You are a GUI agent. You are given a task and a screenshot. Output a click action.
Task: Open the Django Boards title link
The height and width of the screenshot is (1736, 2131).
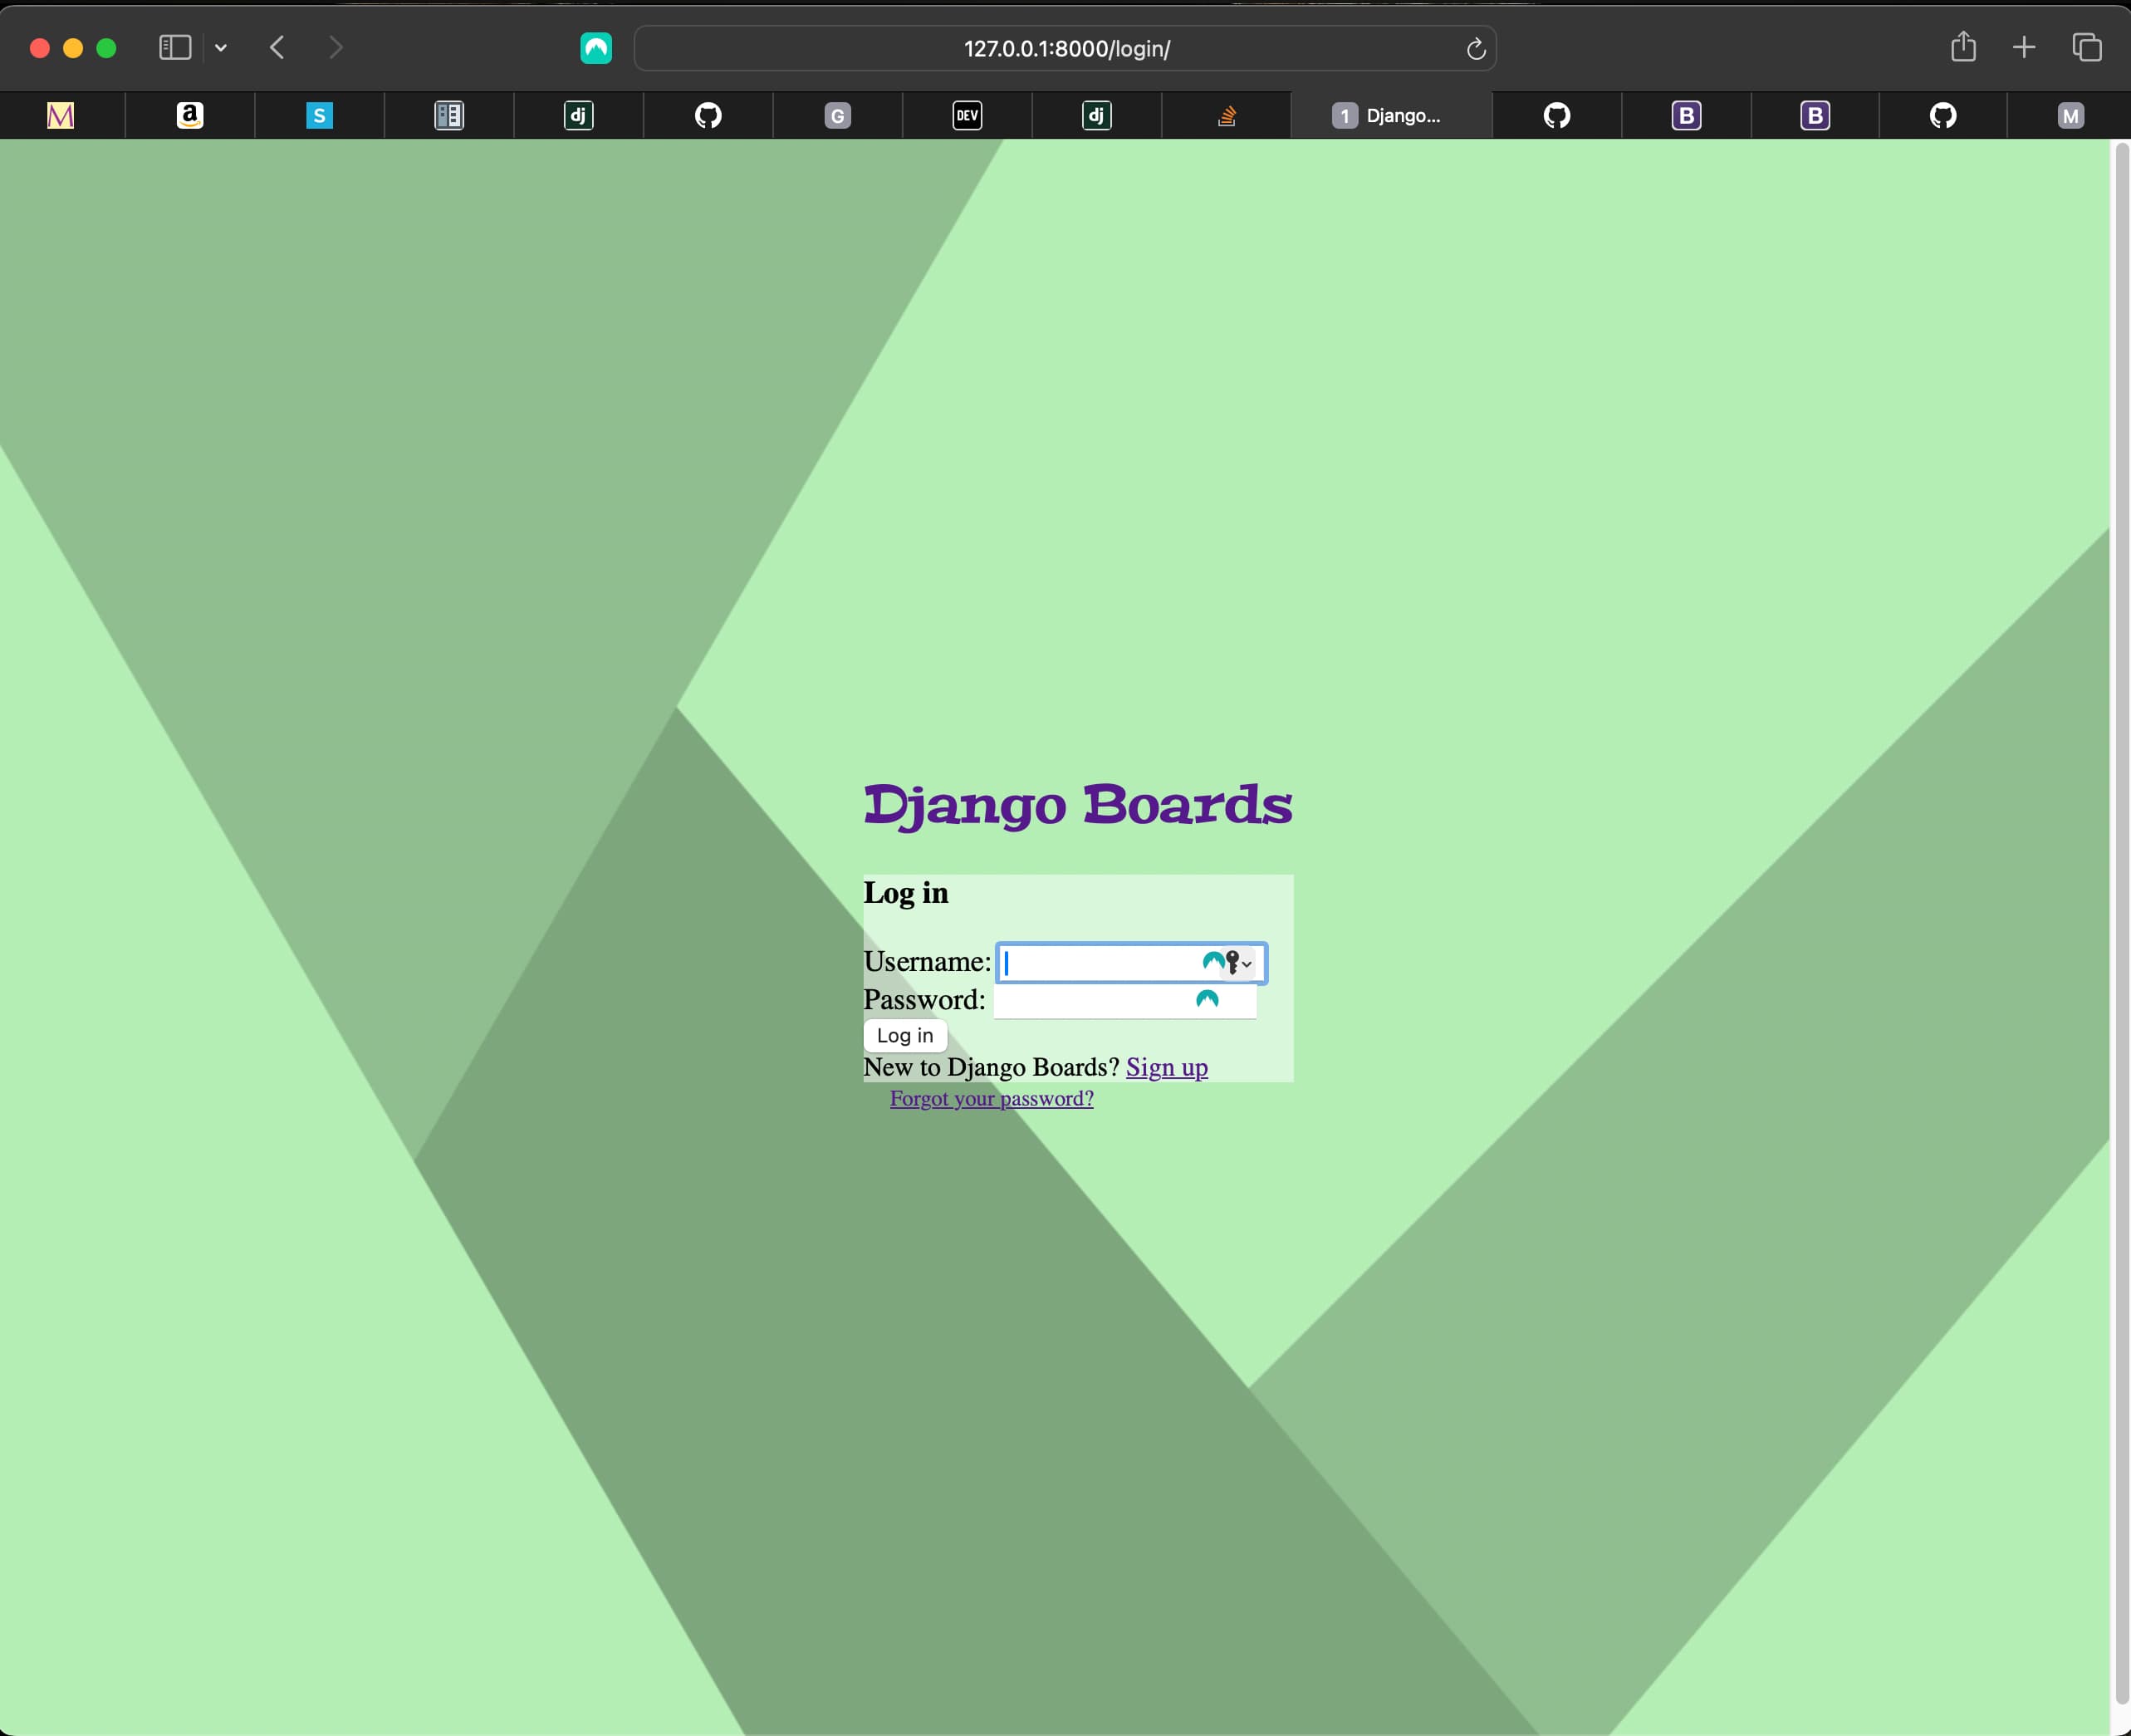pos(1078,806)
